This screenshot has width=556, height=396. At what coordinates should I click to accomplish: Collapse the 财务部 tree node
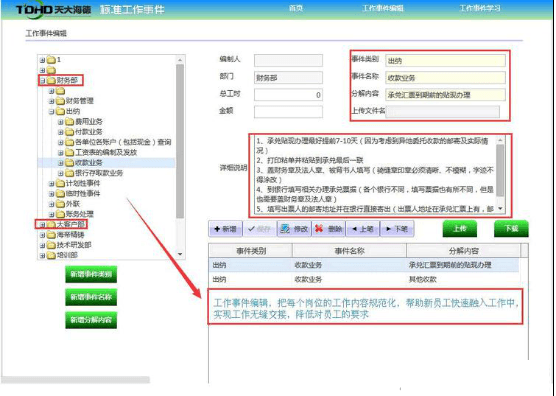click(43, 81)
